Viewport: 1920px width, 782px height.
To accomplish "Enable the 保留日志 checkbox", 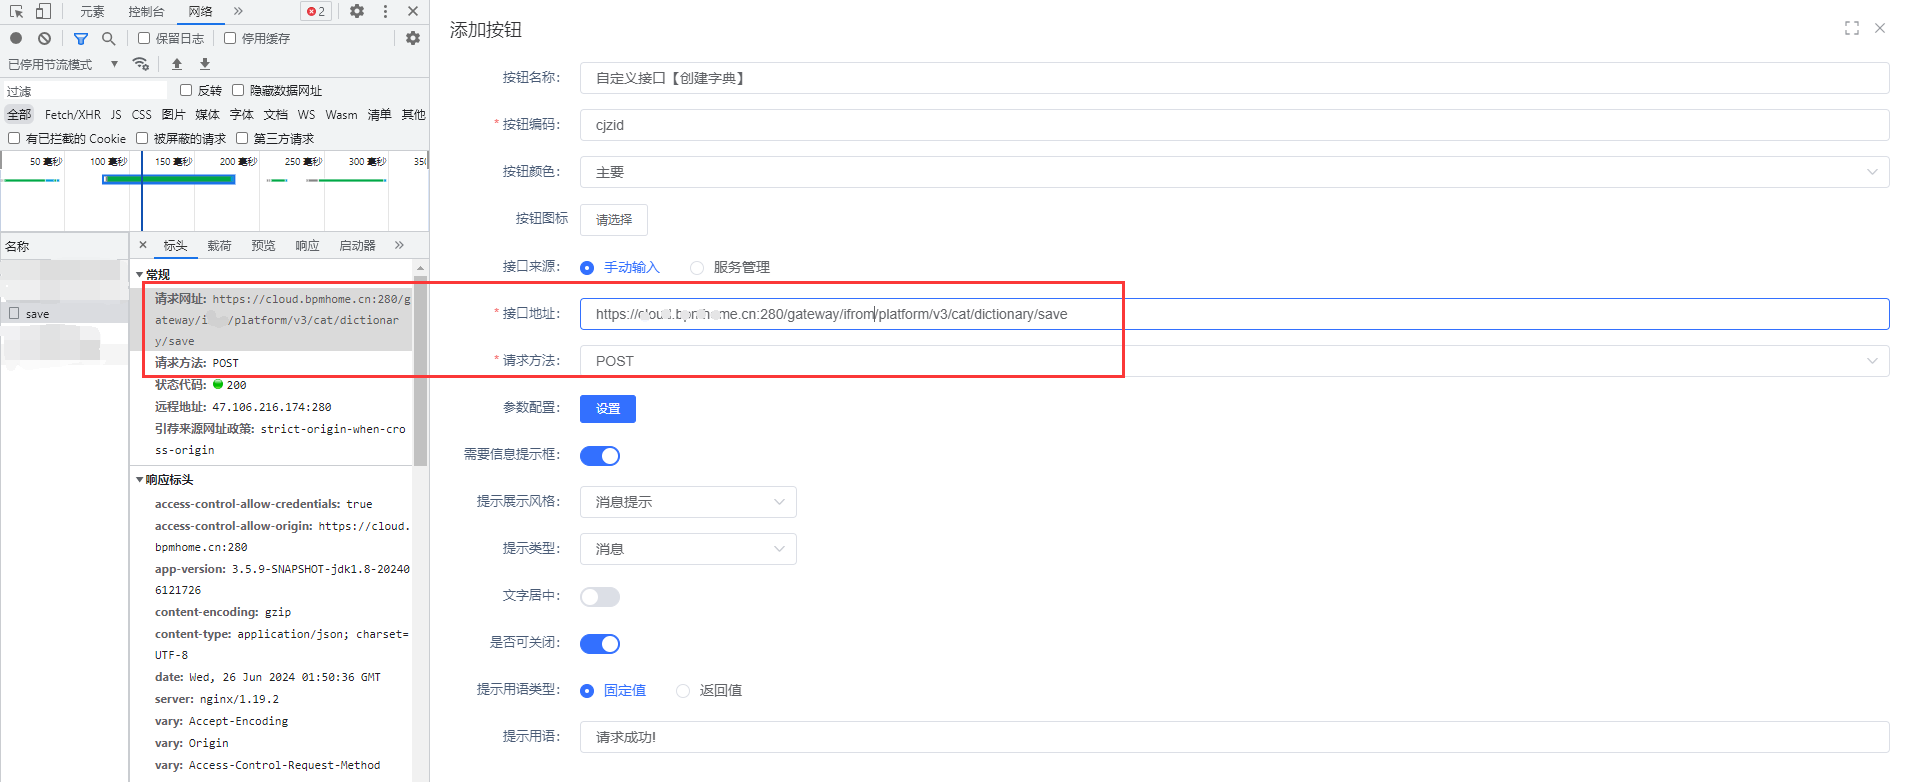I will [x=144, y=38].
